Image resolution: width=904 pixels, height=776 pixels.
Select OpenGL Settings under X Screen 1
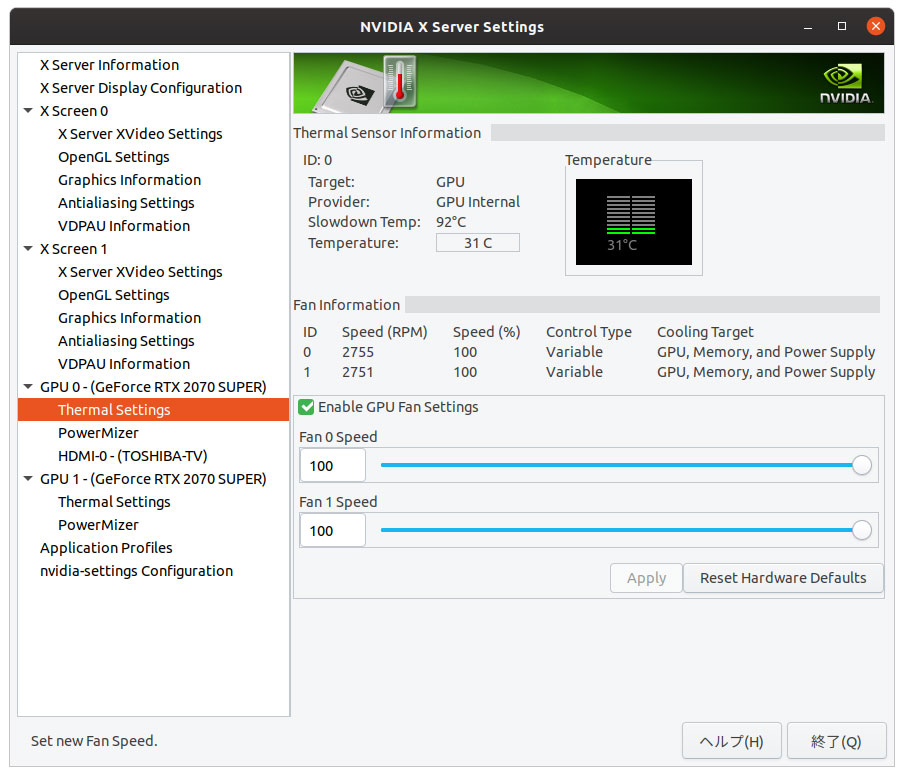click(x=114, y=295)
